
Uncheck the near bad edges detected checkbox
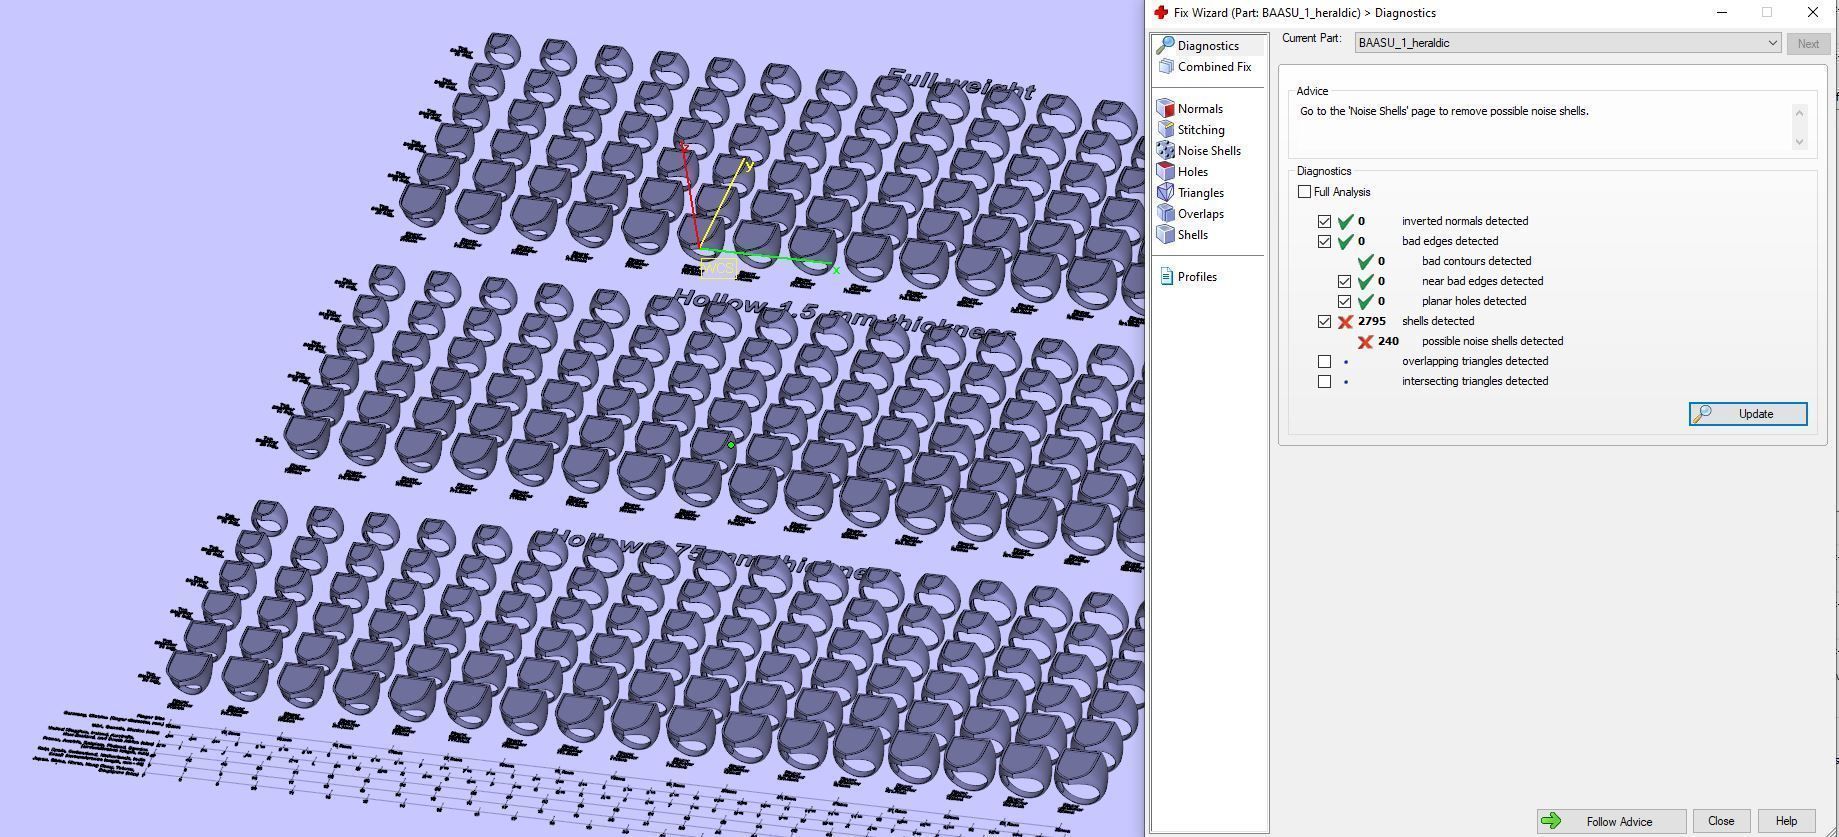1344,281
